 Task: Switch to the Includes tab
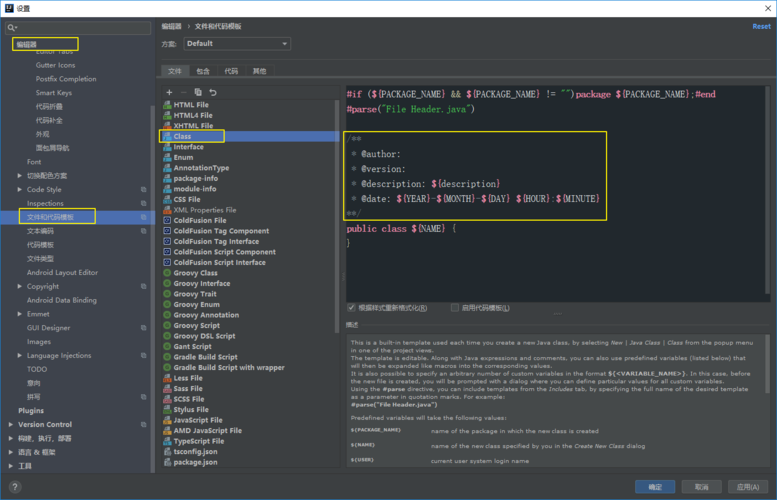(x=203, y=71)
